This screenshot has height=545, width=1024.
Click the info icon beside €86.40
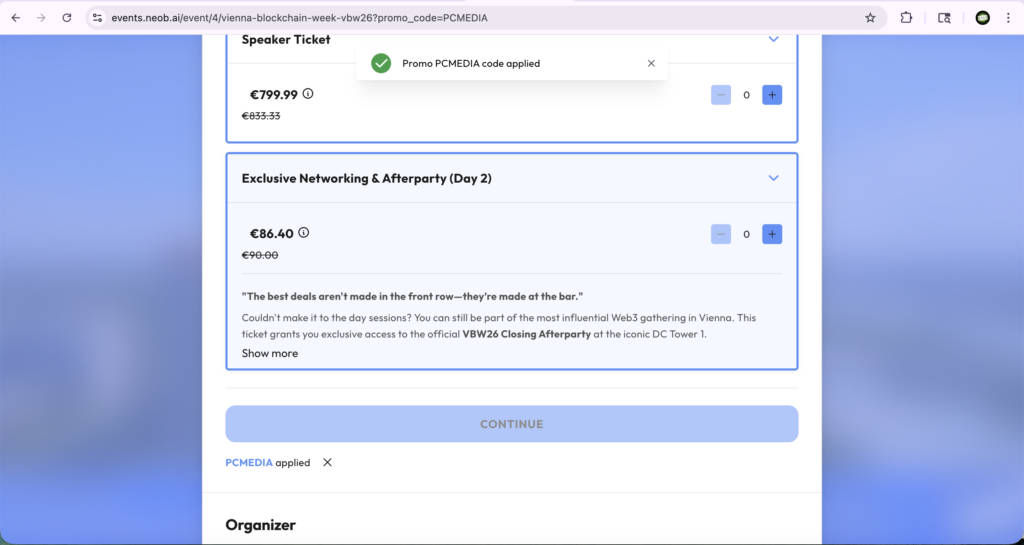click(x=304, y=233)
